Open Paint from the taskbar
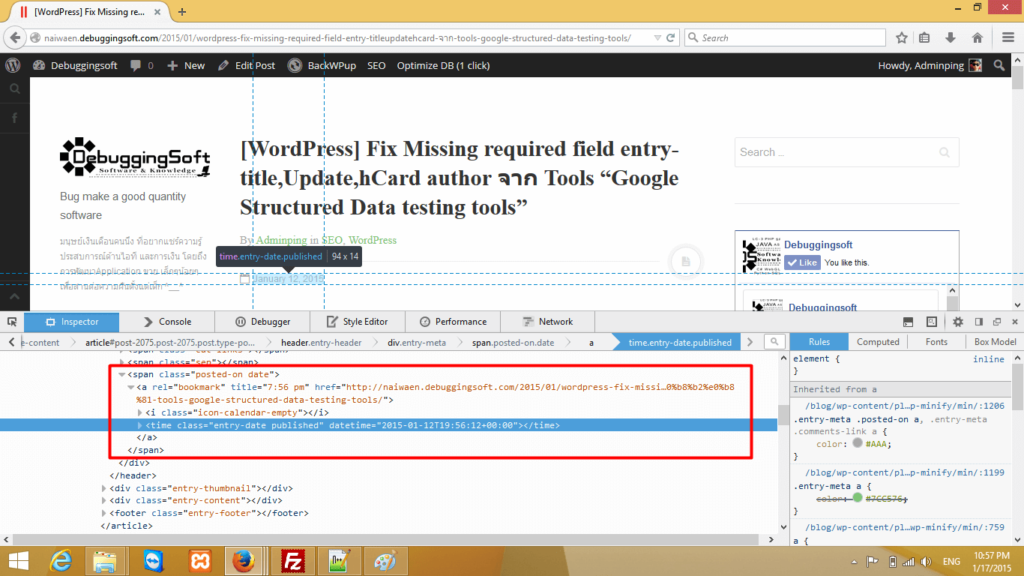Image resolution: width=1024 pixels, height=576 pixels. [x=385, y=561]
